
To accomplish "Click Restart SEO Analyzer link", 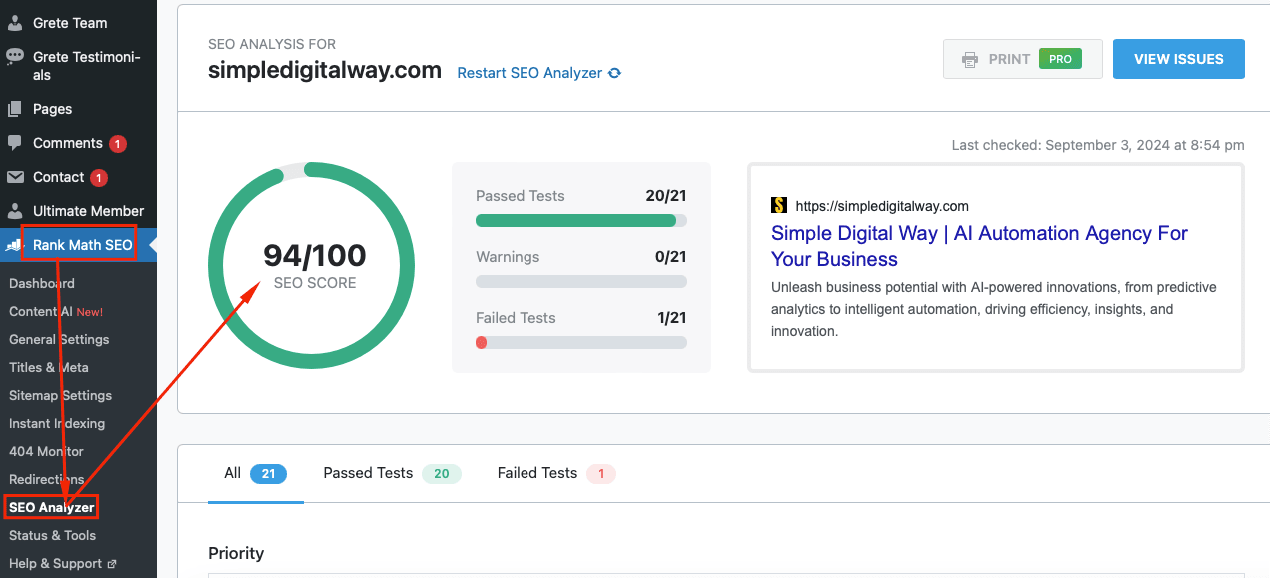I will tap(529, 73).
